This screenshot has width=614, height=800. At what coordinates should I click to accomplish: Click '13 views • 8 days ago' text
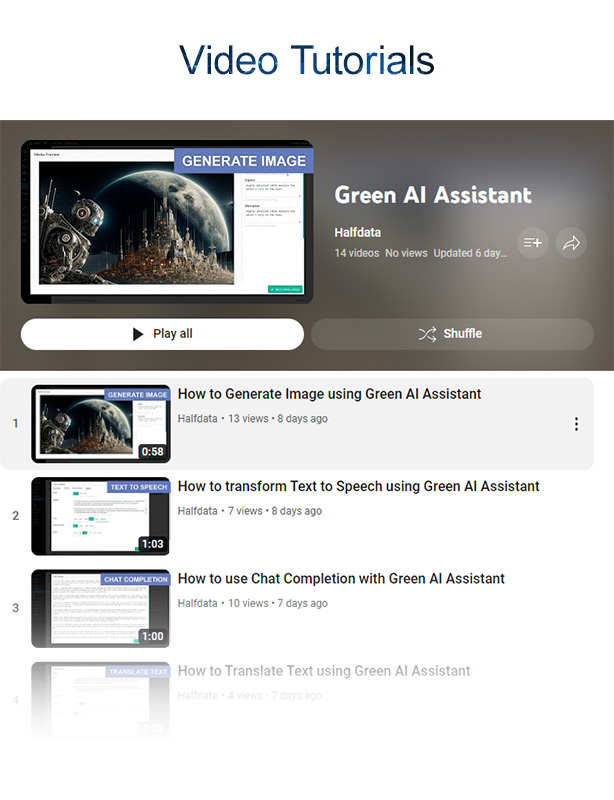point(278,419)
